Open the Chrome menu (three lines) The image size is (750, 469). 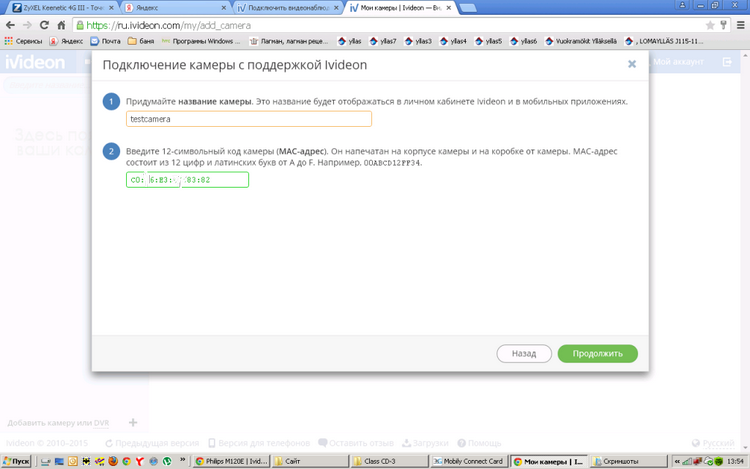(740, 25)
